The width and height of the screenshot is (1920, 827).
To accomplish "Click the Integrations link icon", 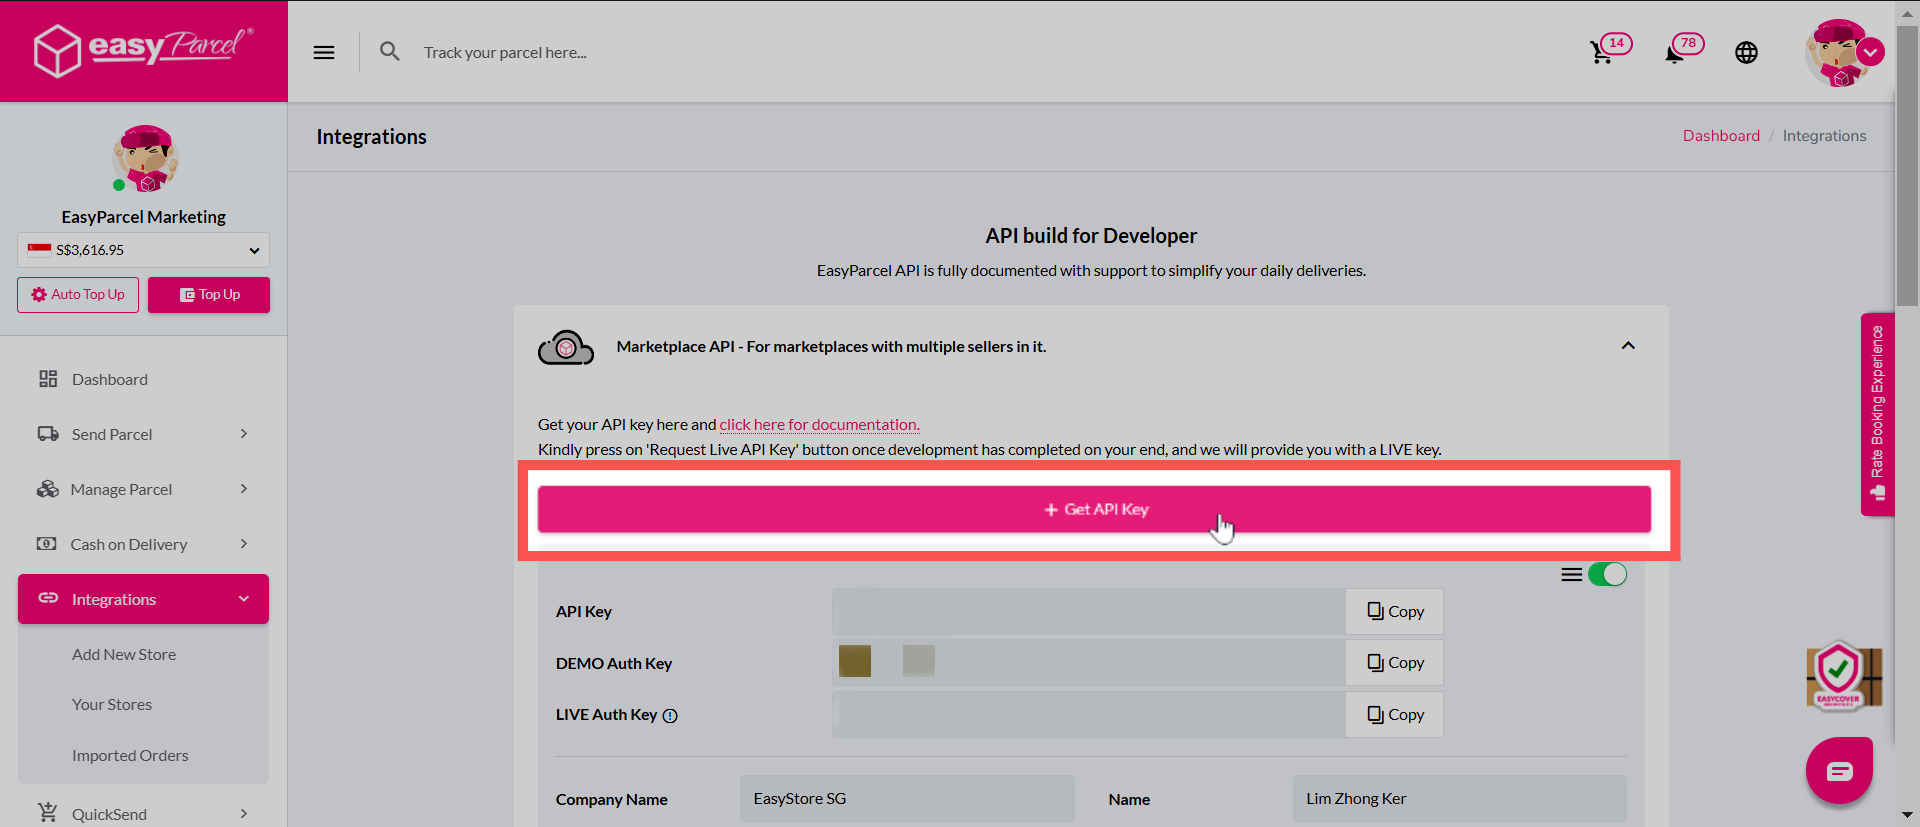I will (48, 598).
